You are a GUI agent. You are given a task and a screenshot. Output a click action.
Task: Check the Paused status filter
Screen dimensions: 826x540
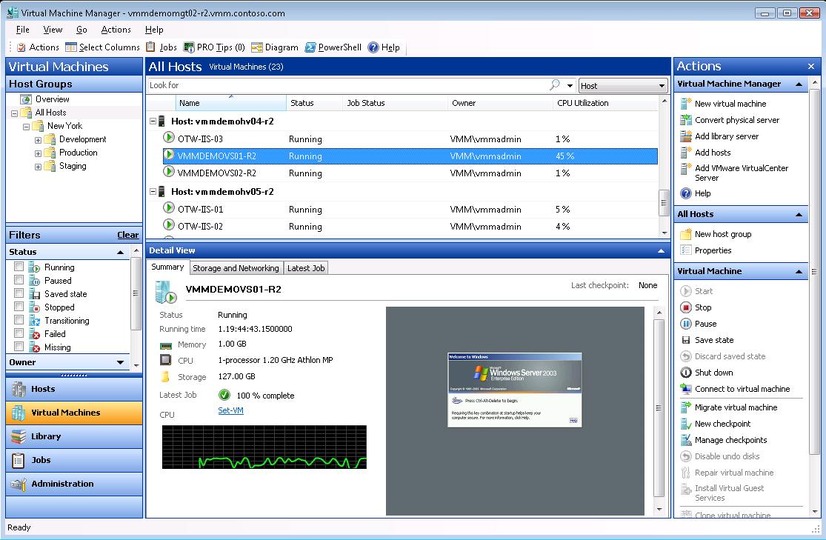[19, 280]
